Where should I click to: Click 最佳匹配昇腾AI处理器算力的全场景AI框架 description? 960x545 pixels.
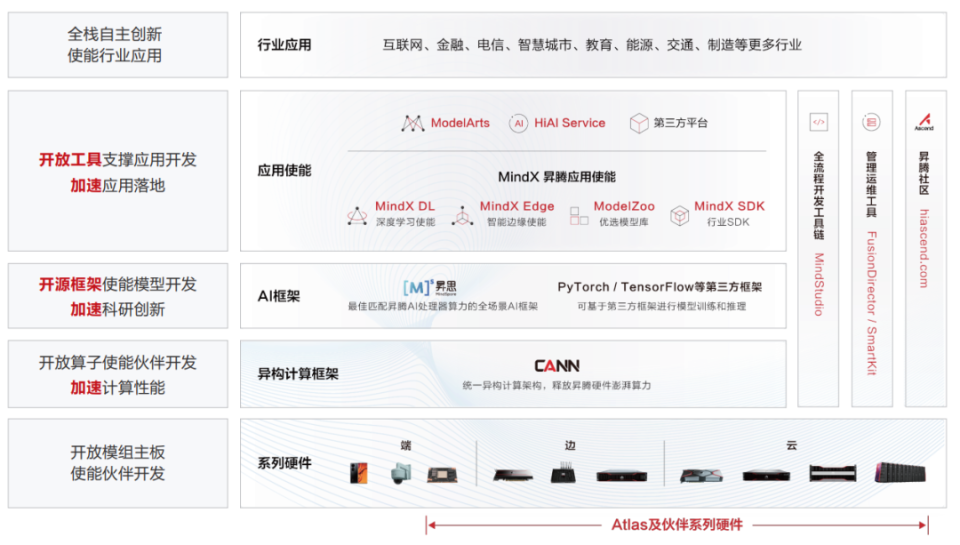tap(443, 306)
